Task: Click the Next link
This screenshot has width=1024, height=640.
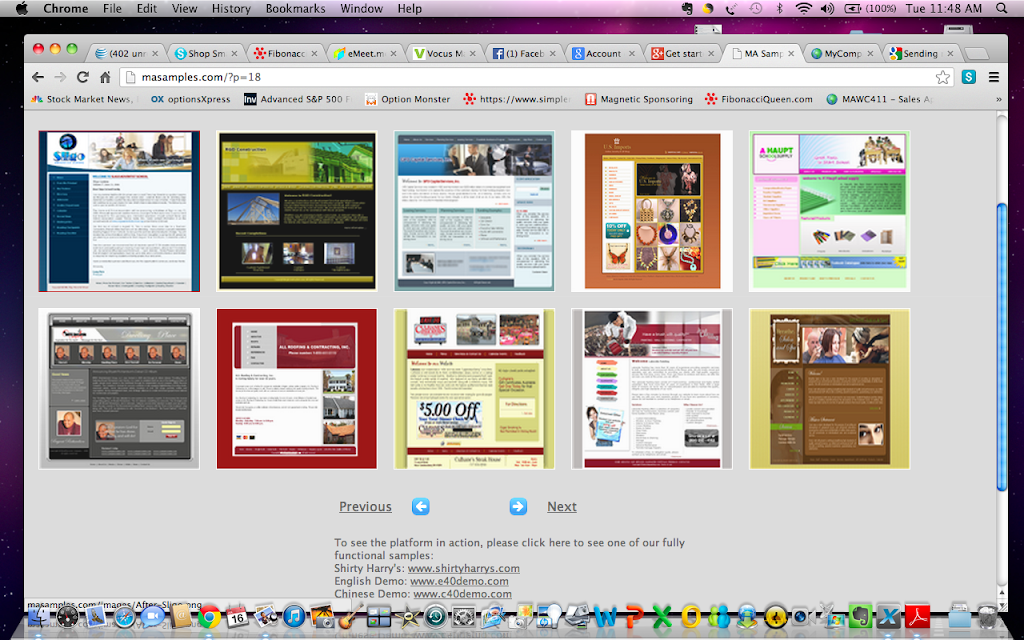Action: click(x=562, y=507)
